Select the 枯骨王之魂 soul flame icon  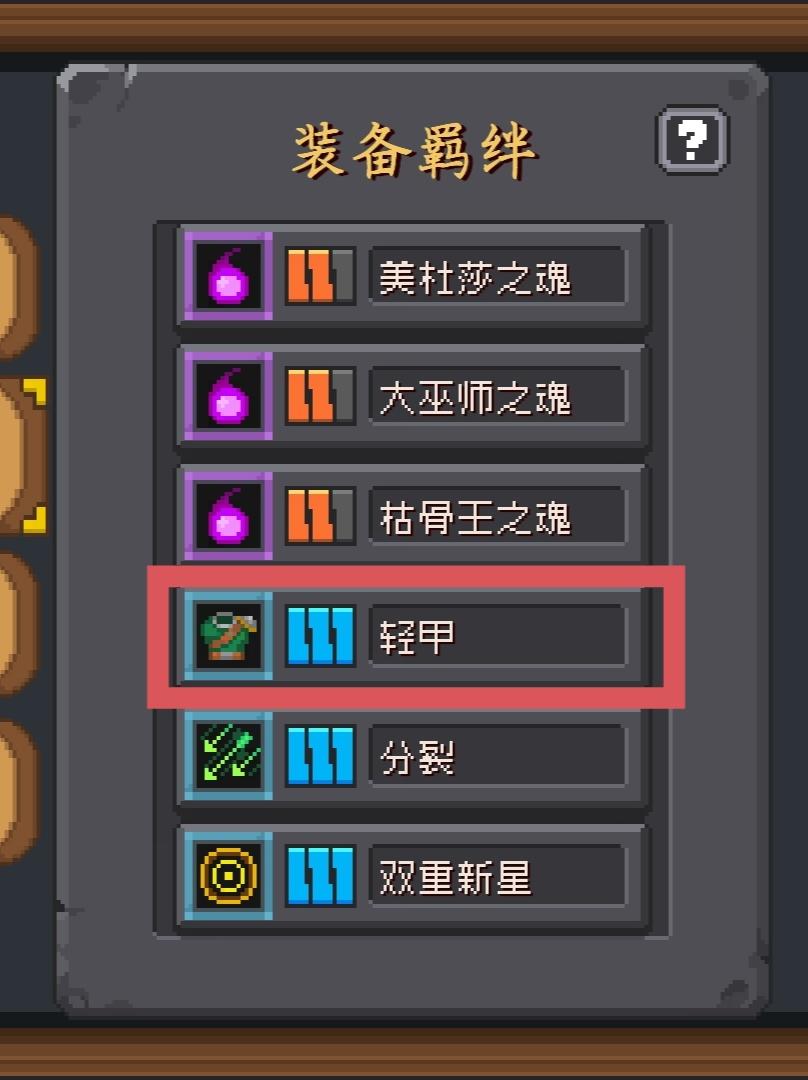[228, 516]
